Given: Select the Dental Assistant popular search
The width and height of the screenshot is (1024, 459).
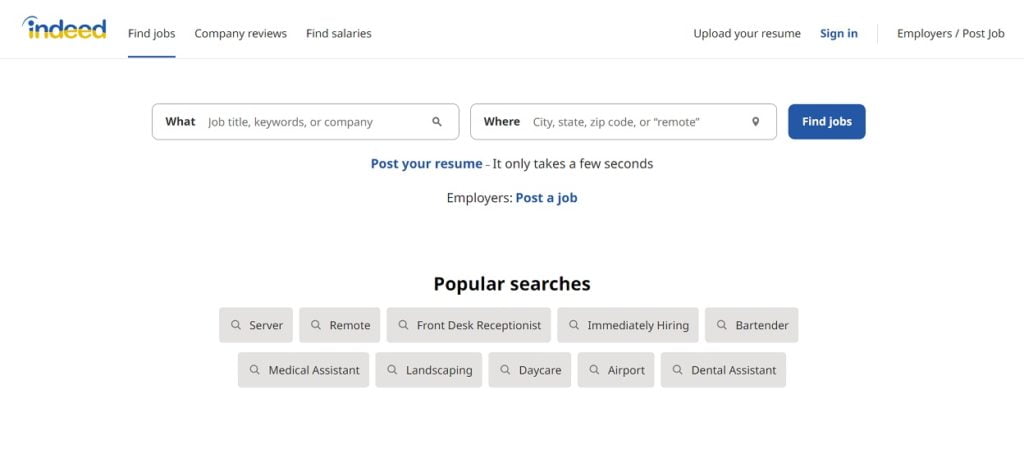Looking at the screenshot, I should point(723,370).
